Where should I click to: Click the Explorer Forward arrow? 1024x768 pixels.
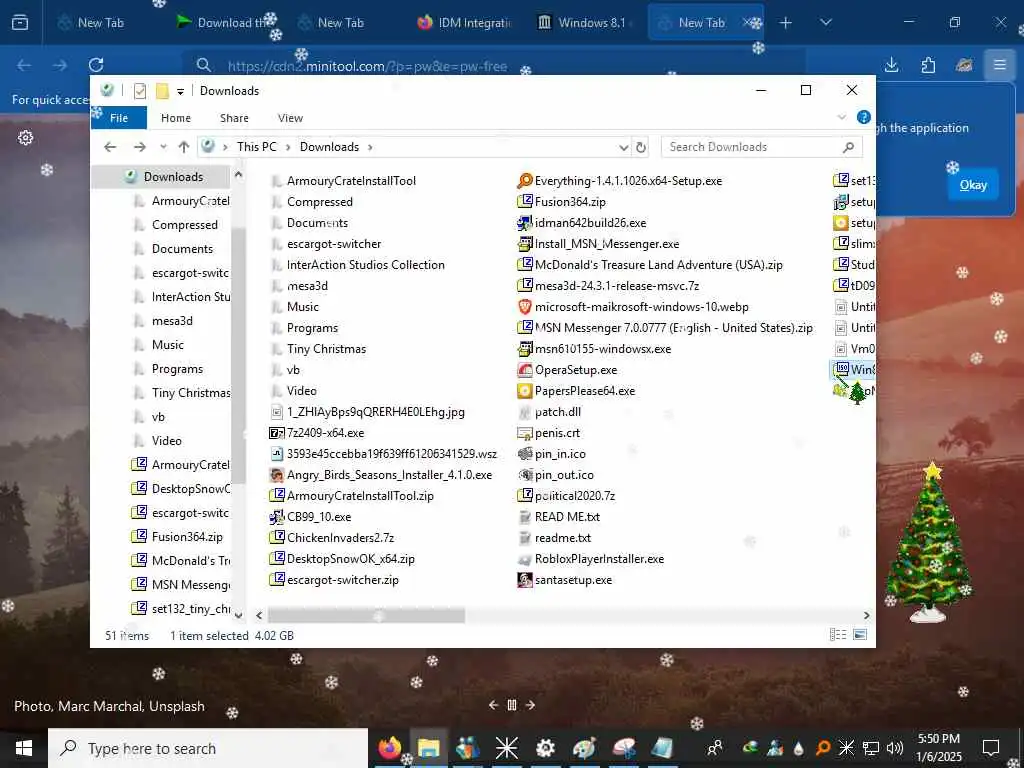tap(140, 147)
